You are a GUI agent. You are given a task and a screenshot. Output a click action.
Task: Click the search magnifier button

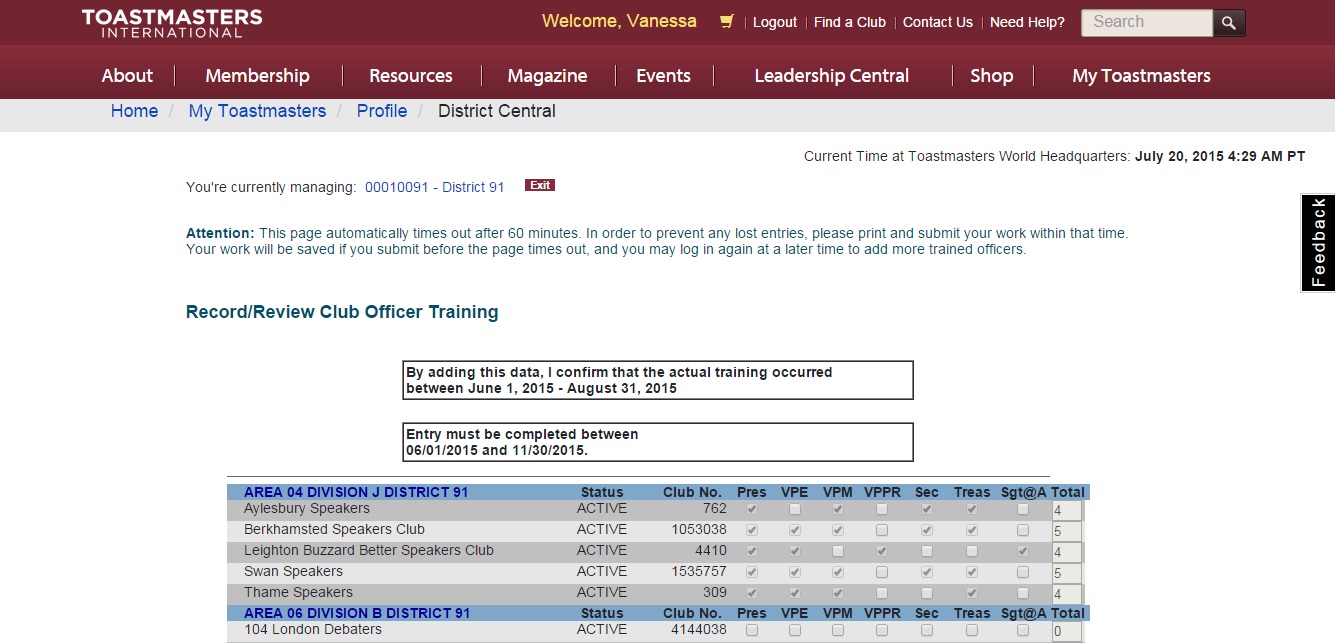(x=1229, y=23)
